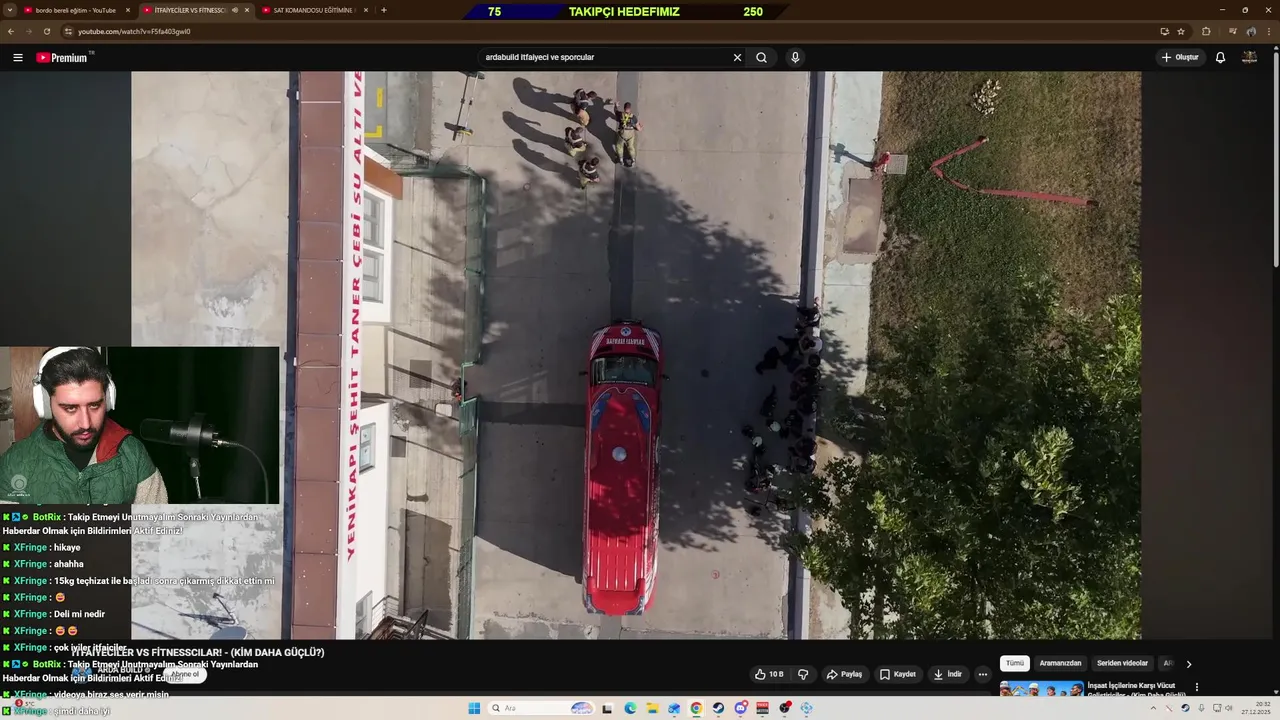Click the Oluştur create button

click(1180, 57)
